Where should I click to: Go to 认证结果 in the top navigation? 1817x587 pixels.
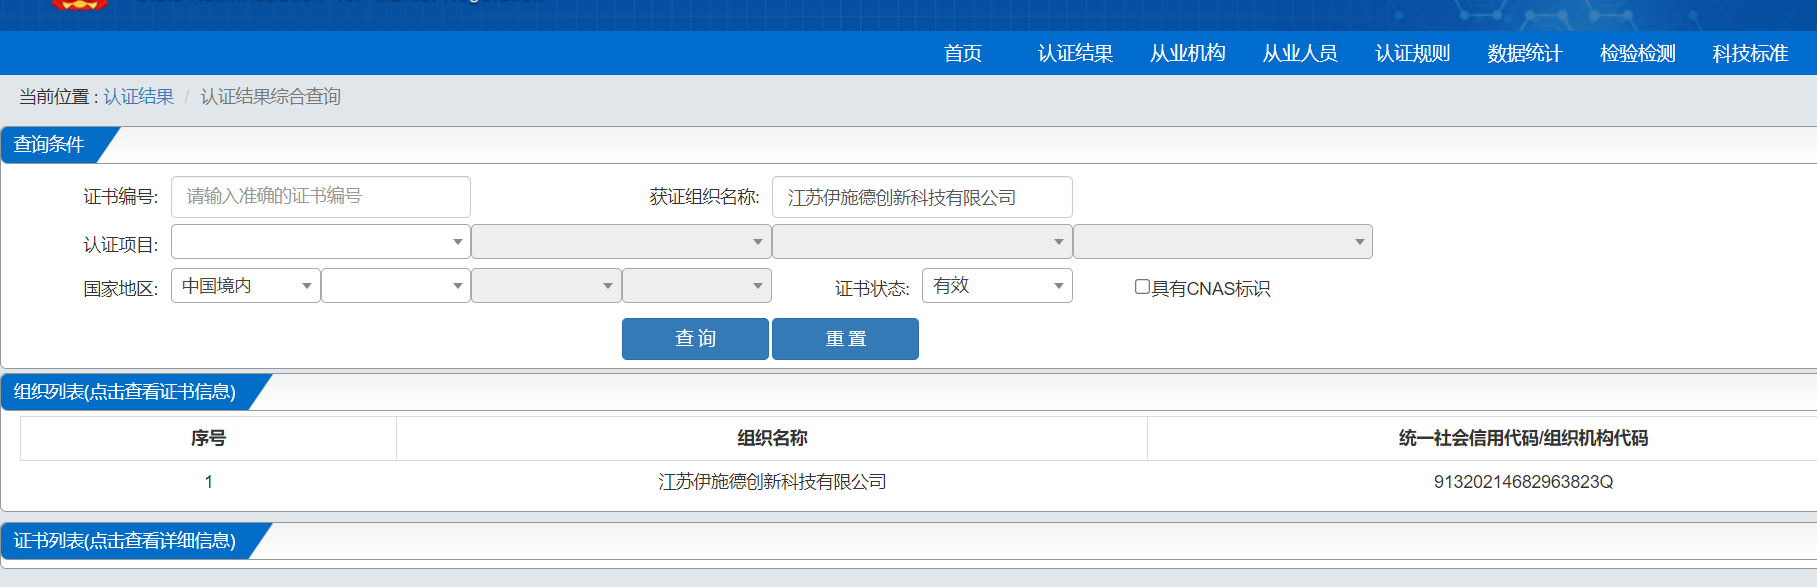pyautogui.click(x=1075, y=54)
